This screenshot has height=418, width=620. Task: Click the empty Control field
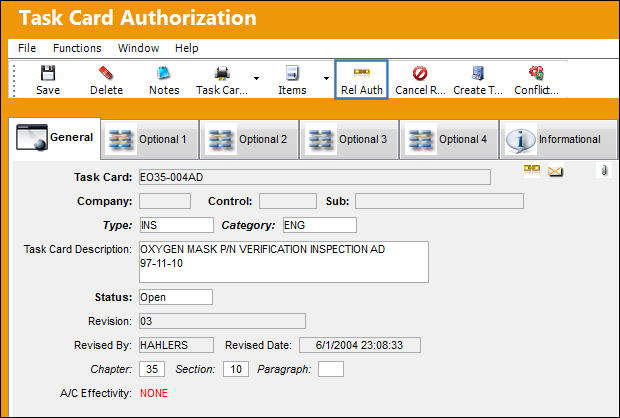(x=288, y=201)
